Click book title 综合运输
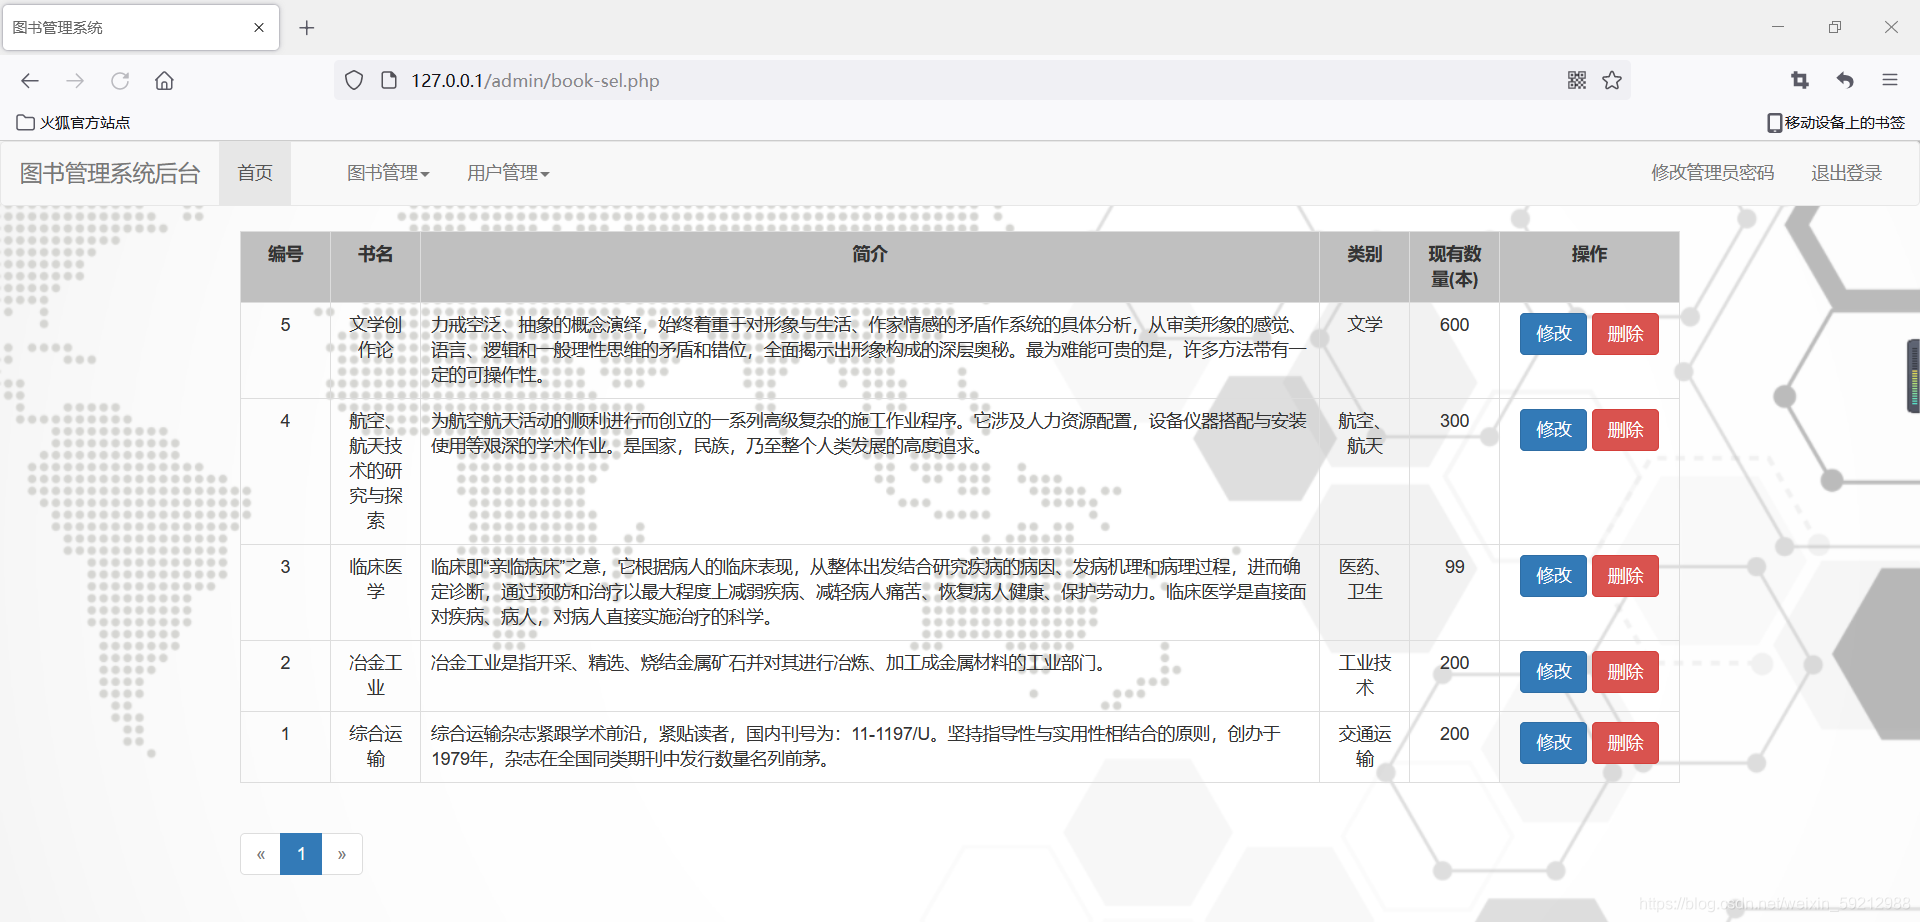This screenshot has width=1920, height=922. pyautogui.click(x=375, y=746)
